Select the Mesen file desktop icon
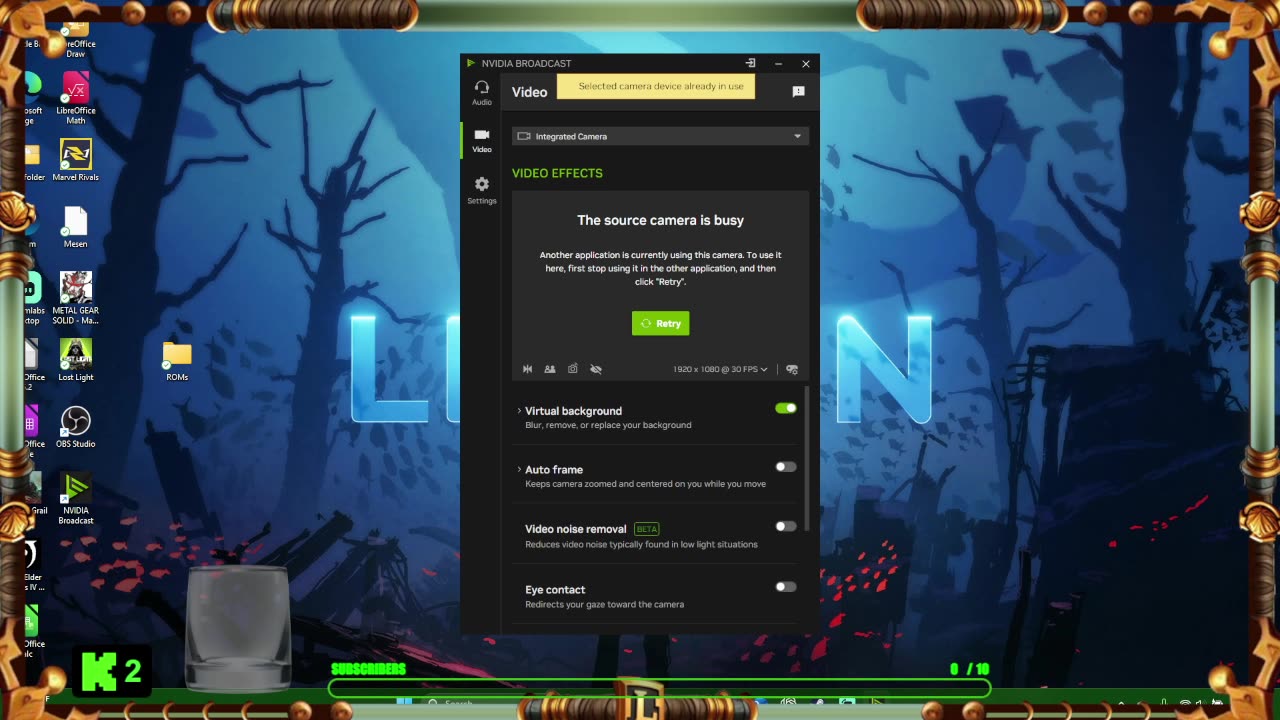Screen dimensions: 1280x720 [76, 227]
